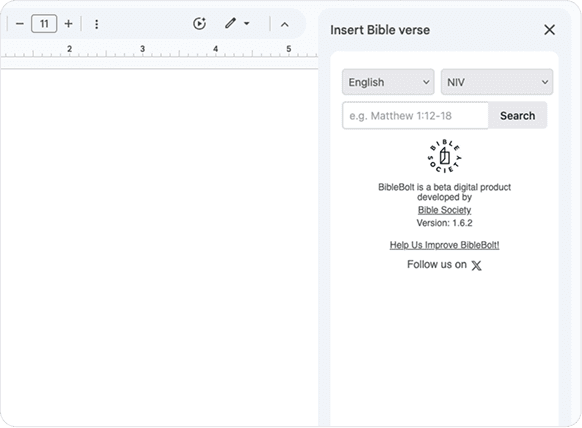582x428 pixels.
Task: Collapse the toolbar with the up chevron
Action: click(x=284, y=24)
